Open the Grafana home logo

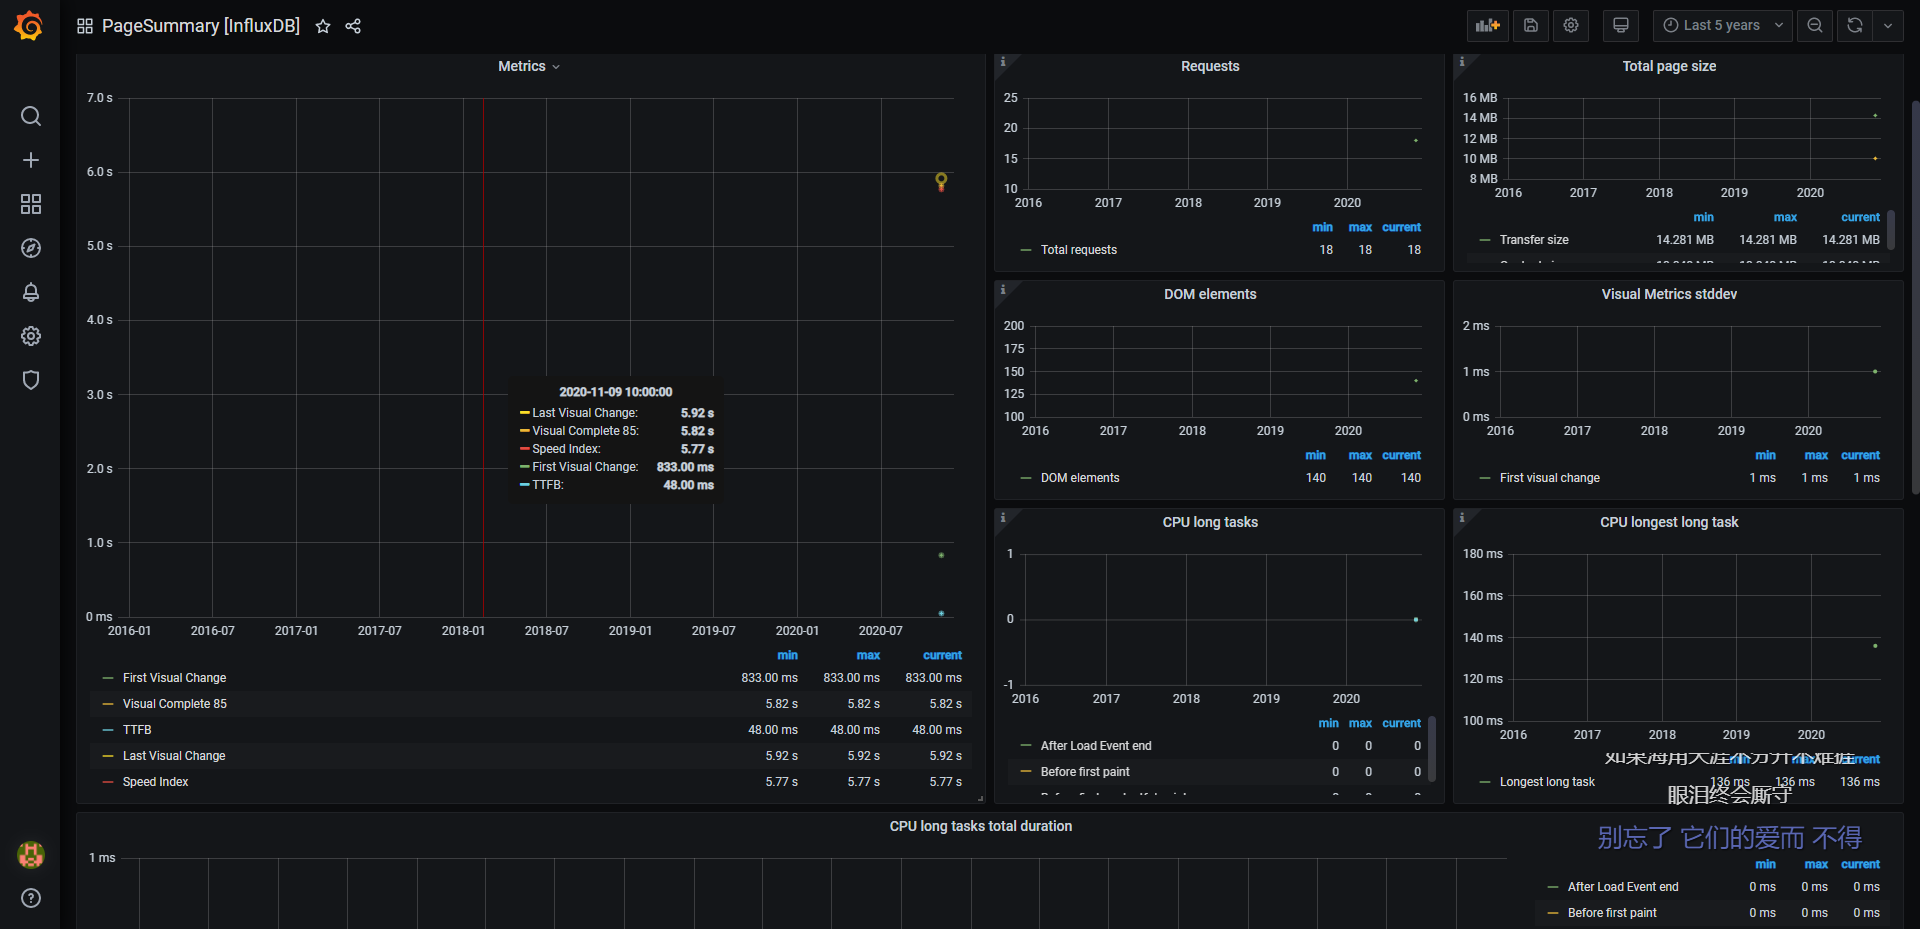[x=29, y=26]
